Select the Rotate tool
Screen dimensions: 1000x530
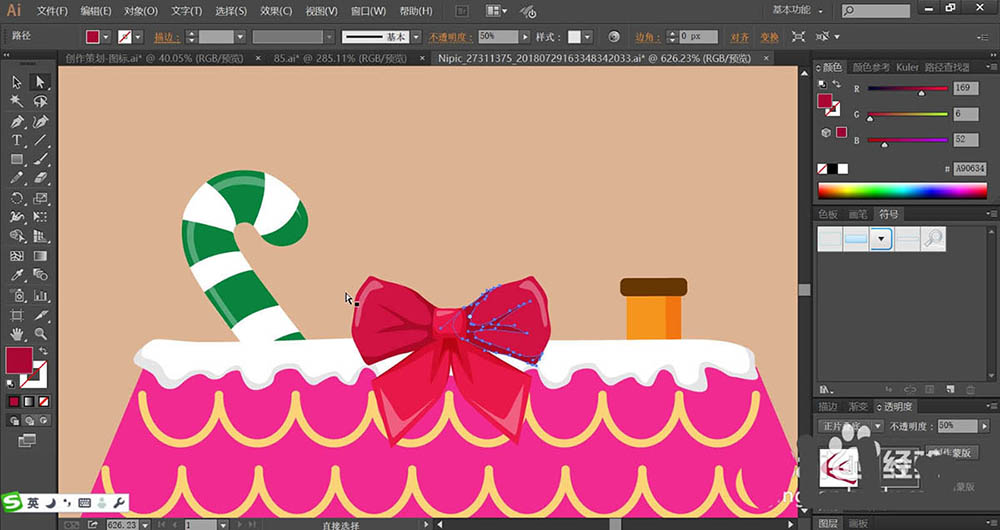(x=17, y=198)
